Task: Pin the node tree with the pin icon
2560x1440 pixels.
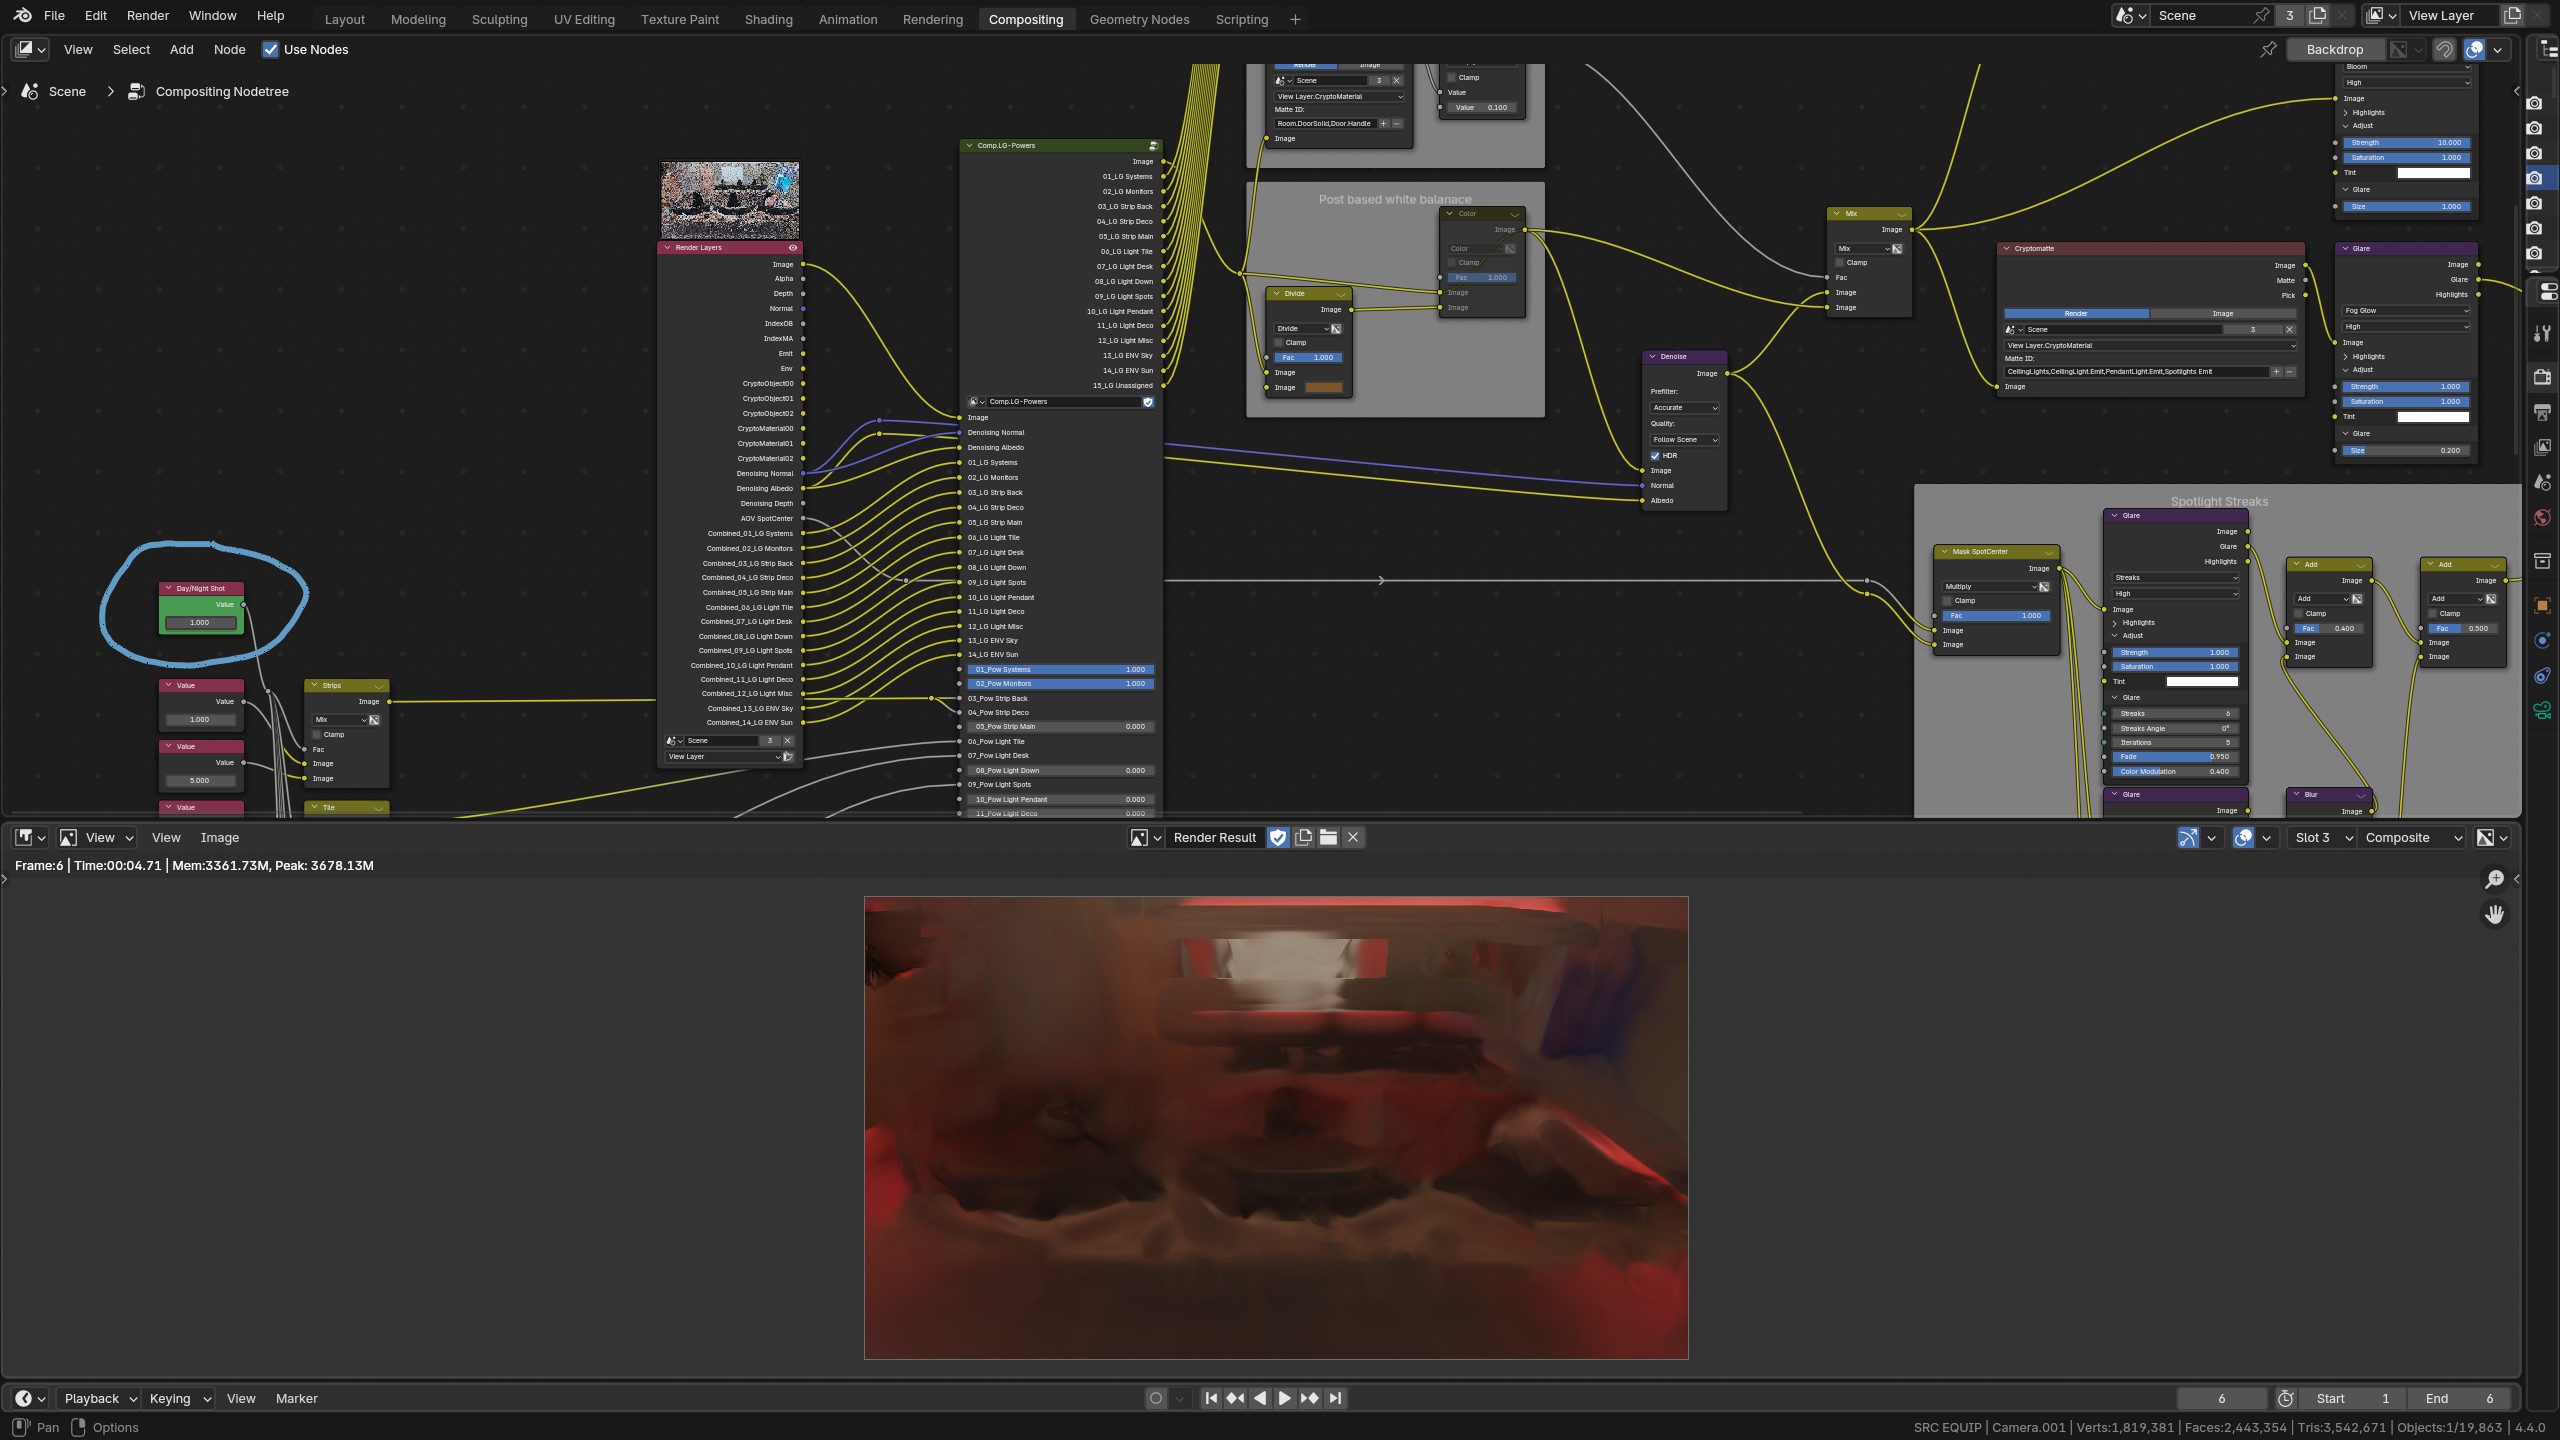Action: (x=2268, y=49)
